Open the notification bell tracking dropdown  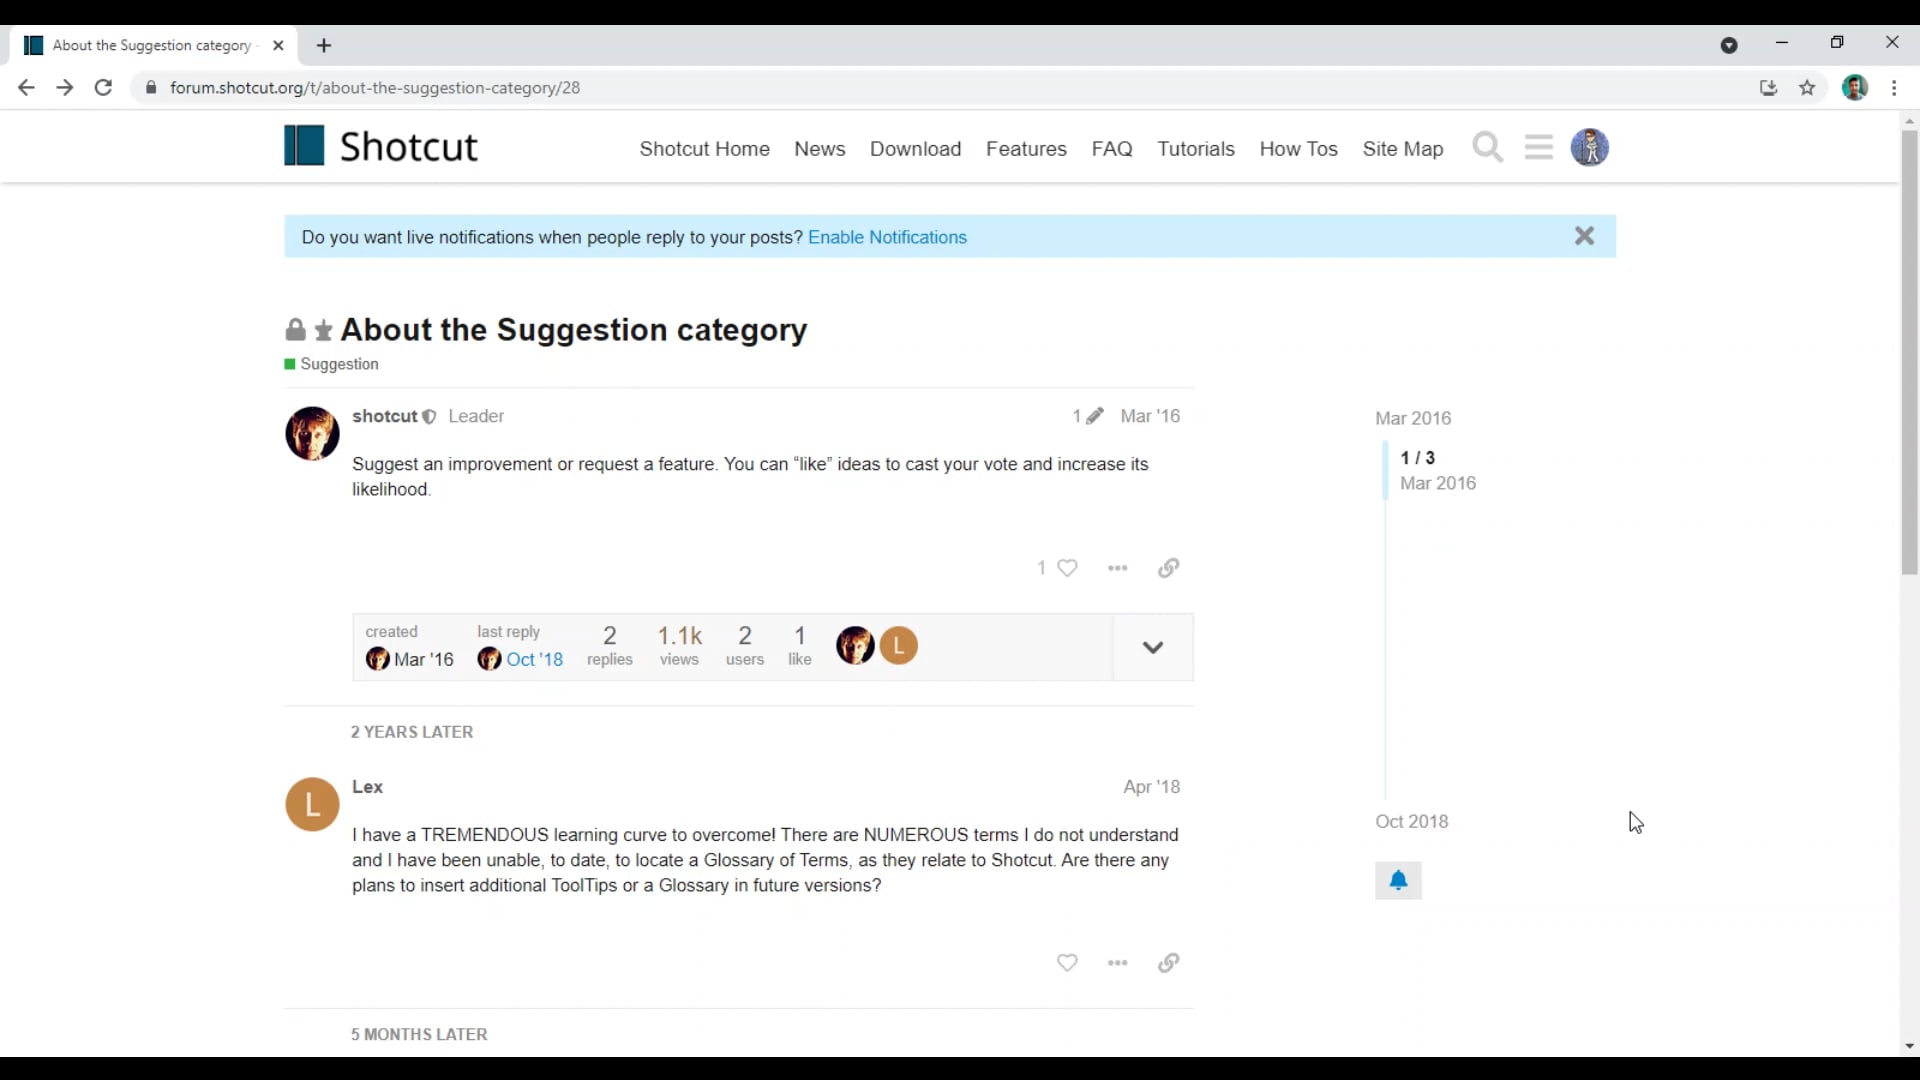point(1398,881)
